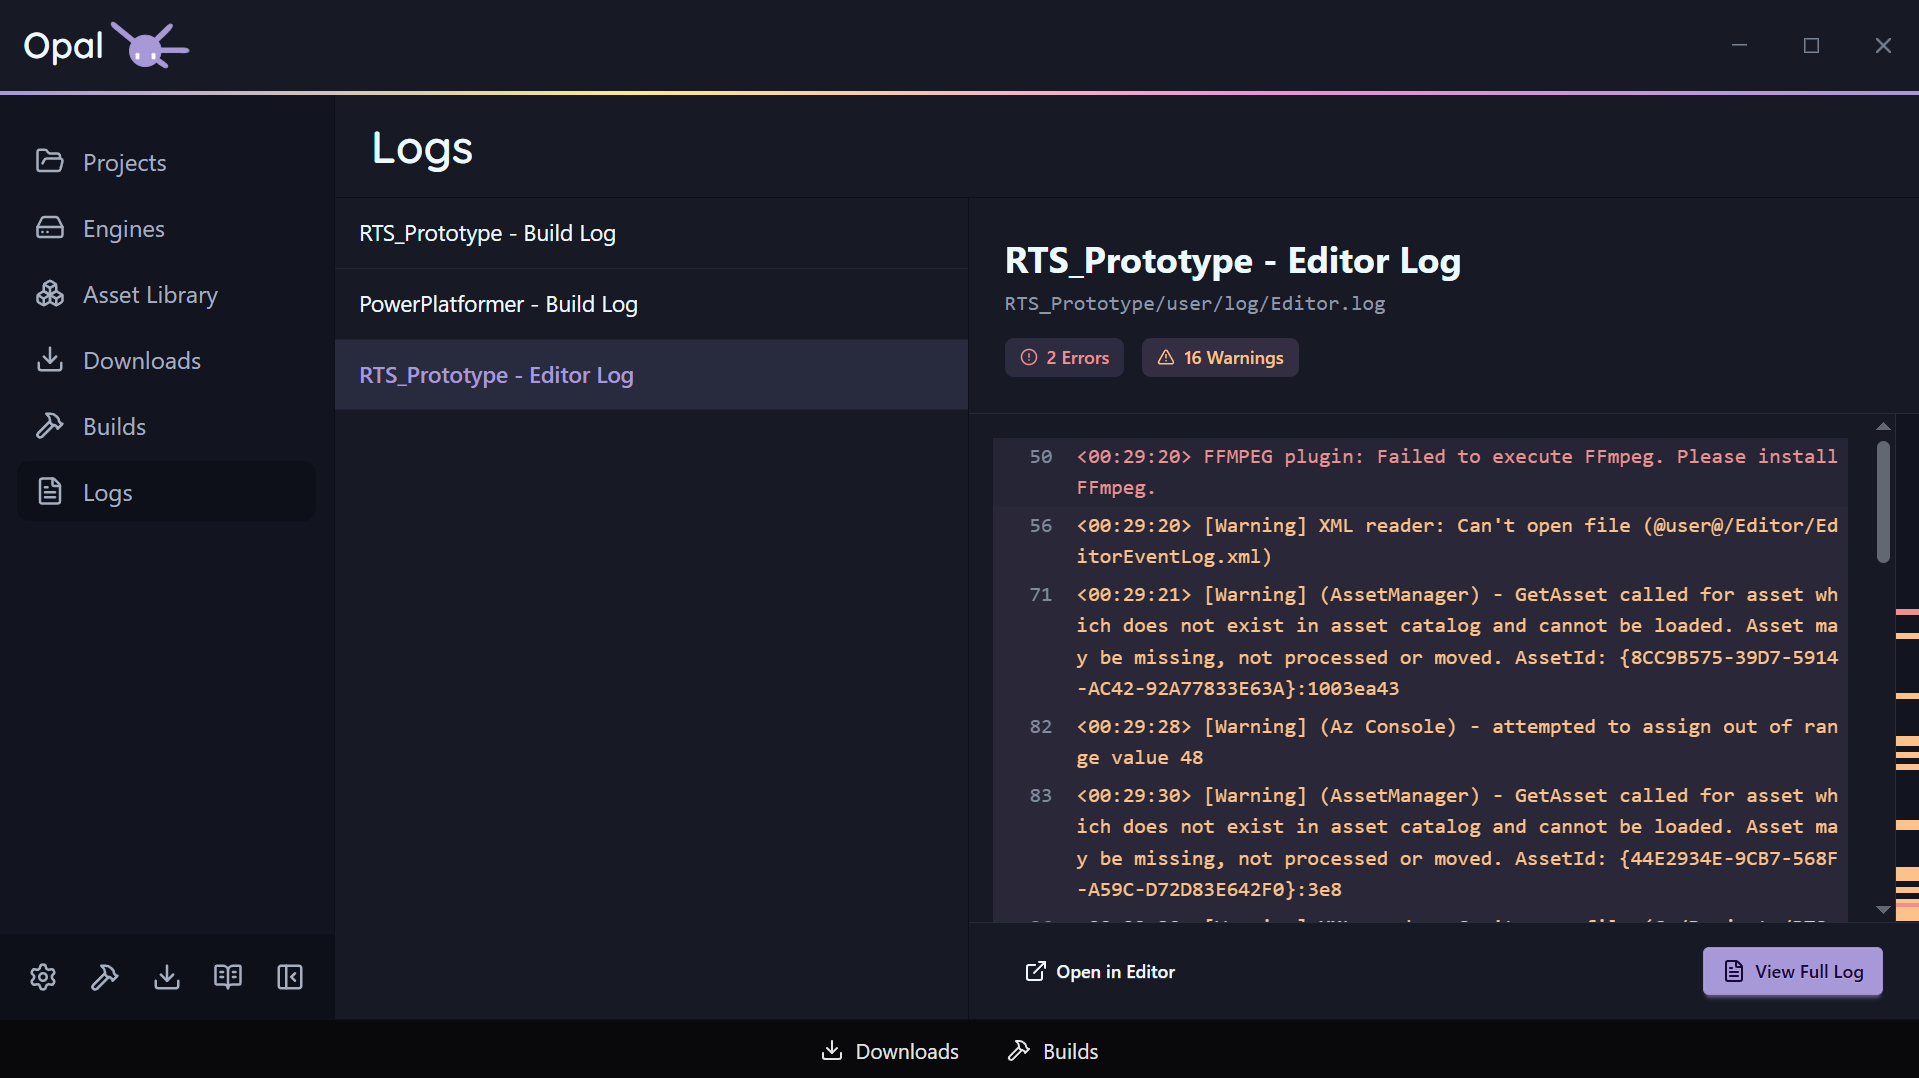
Task: Click log line 83 AssetManager warning
Action: click(x=1420, y=842)
